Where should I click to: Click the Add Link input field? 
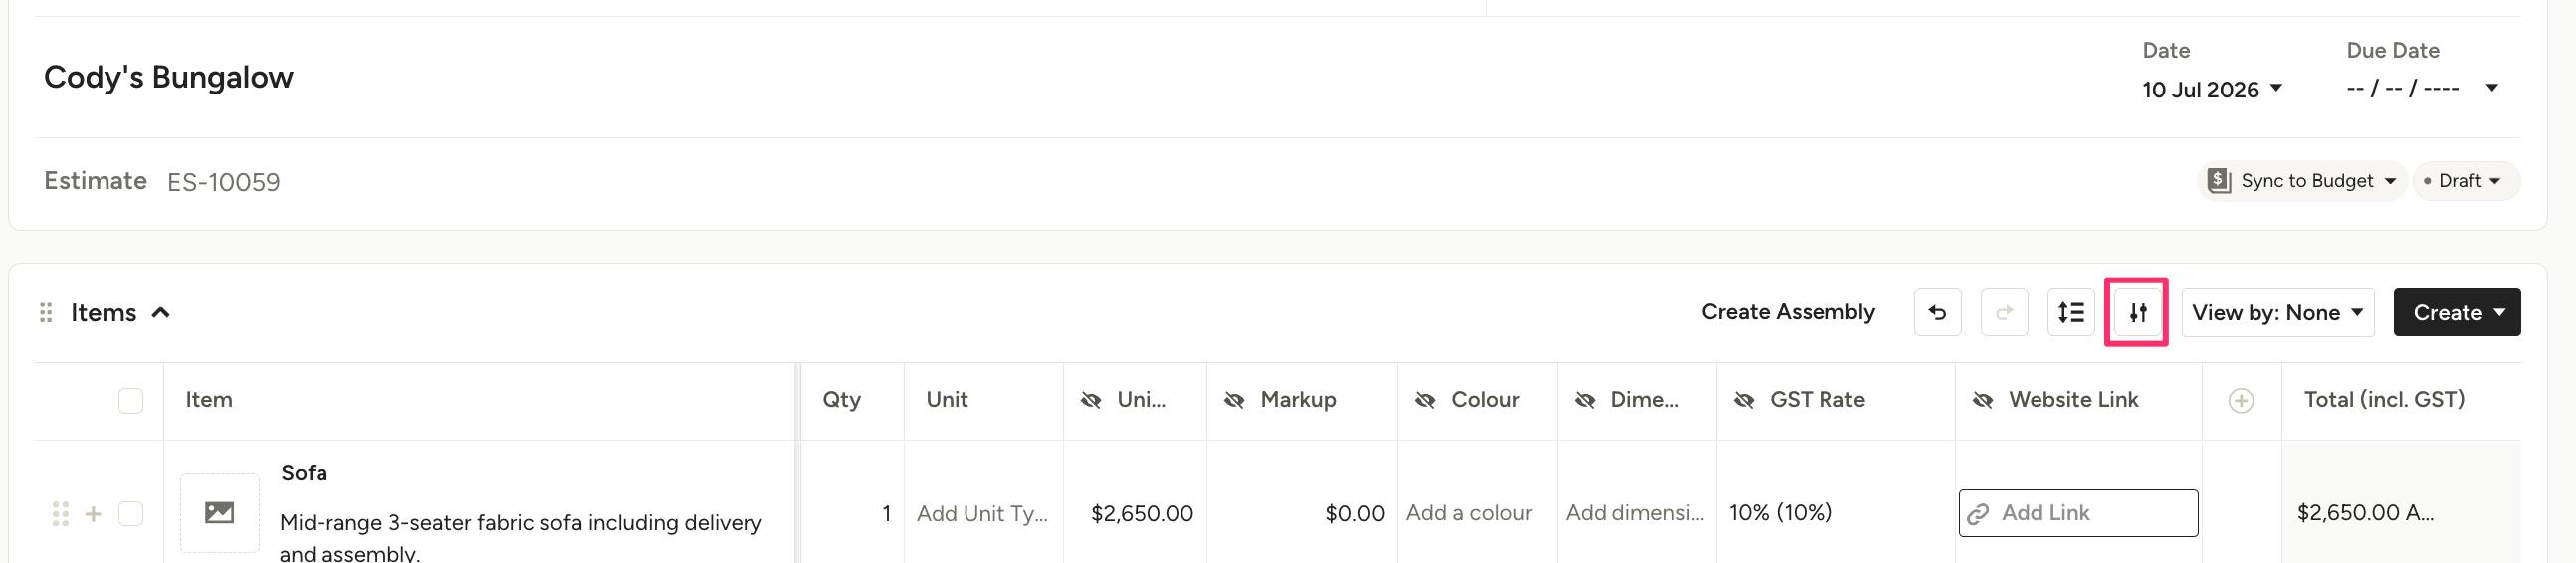[x=2078, y=513]
